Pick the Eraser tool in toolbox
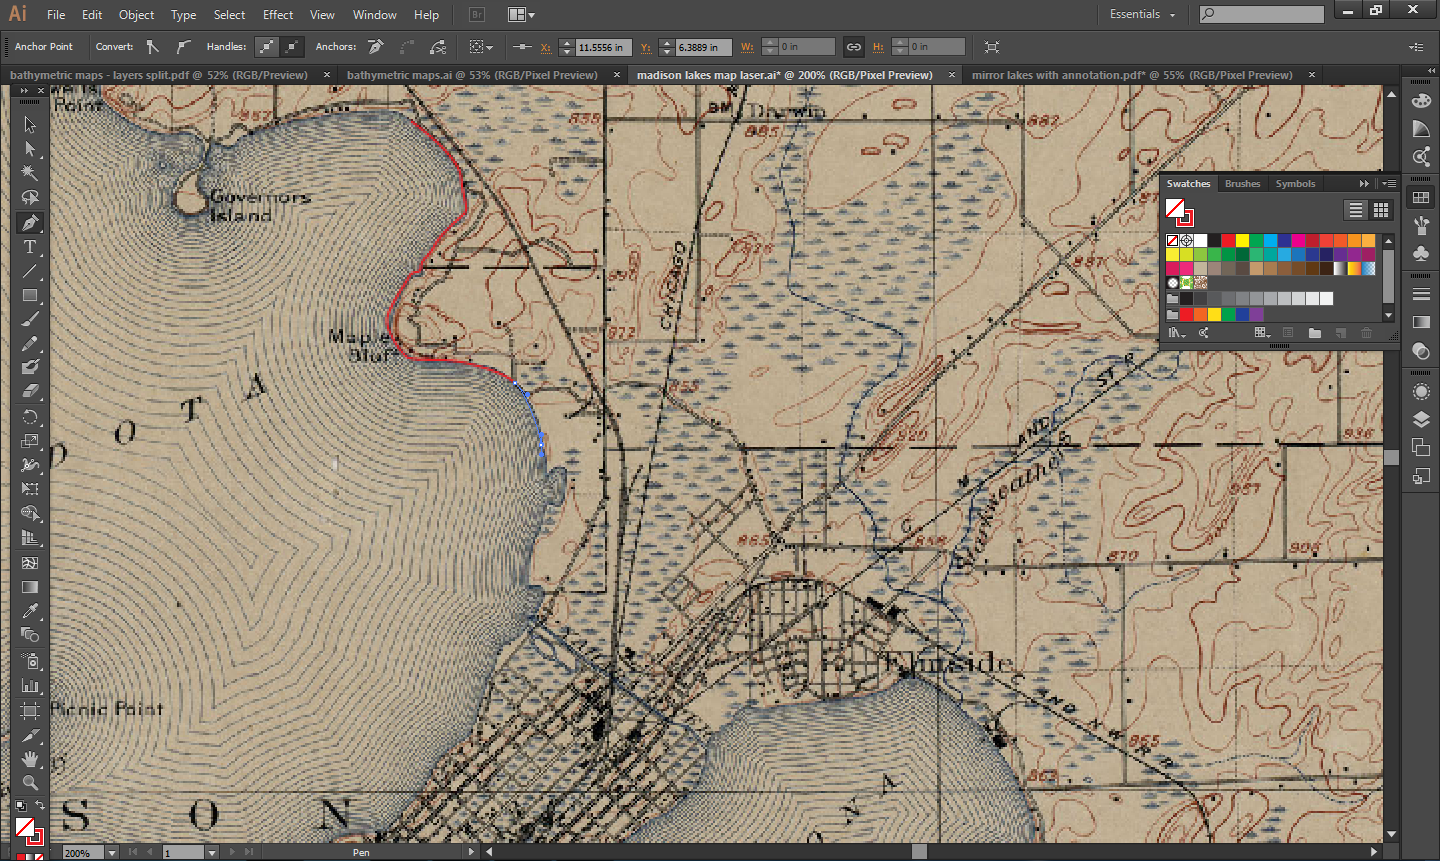This screenshot has width=1440, height=861. point(30,392)
